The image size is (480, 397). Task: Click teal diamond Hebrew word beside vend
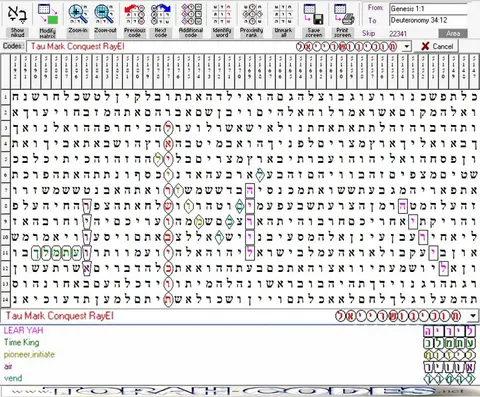[449, 379]
